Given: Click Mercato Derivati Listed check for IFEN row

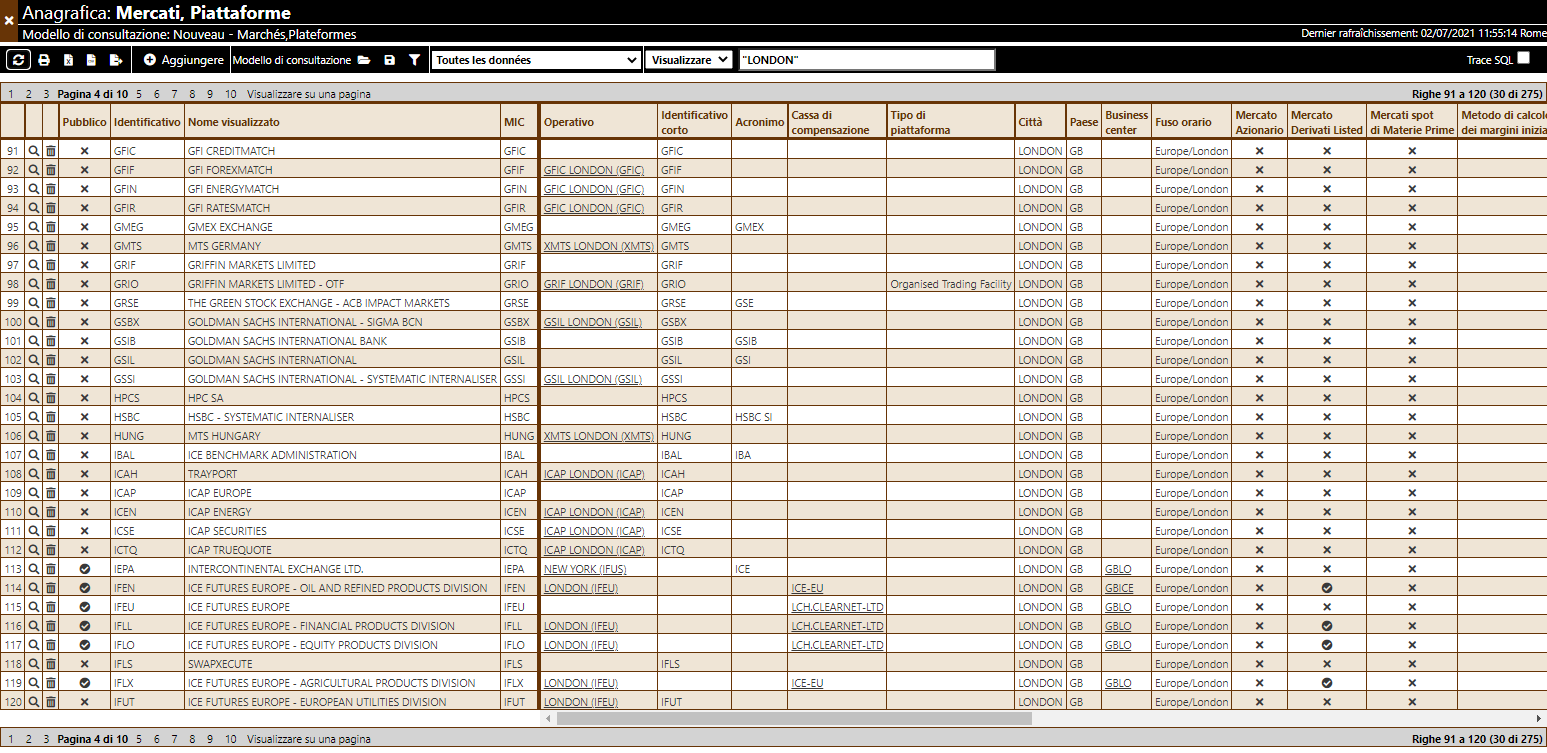Looking at the screenshot, I should pos(1327,588).
